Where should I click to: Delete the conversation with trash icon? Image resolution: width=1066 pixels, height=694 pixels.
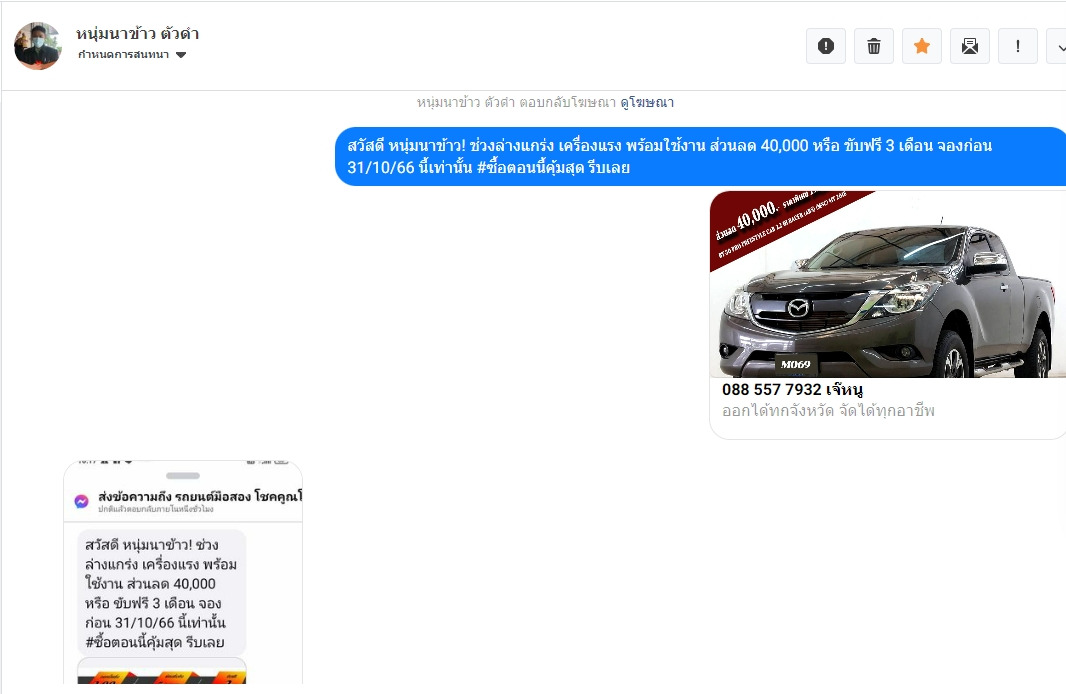(x=874, y=46)
